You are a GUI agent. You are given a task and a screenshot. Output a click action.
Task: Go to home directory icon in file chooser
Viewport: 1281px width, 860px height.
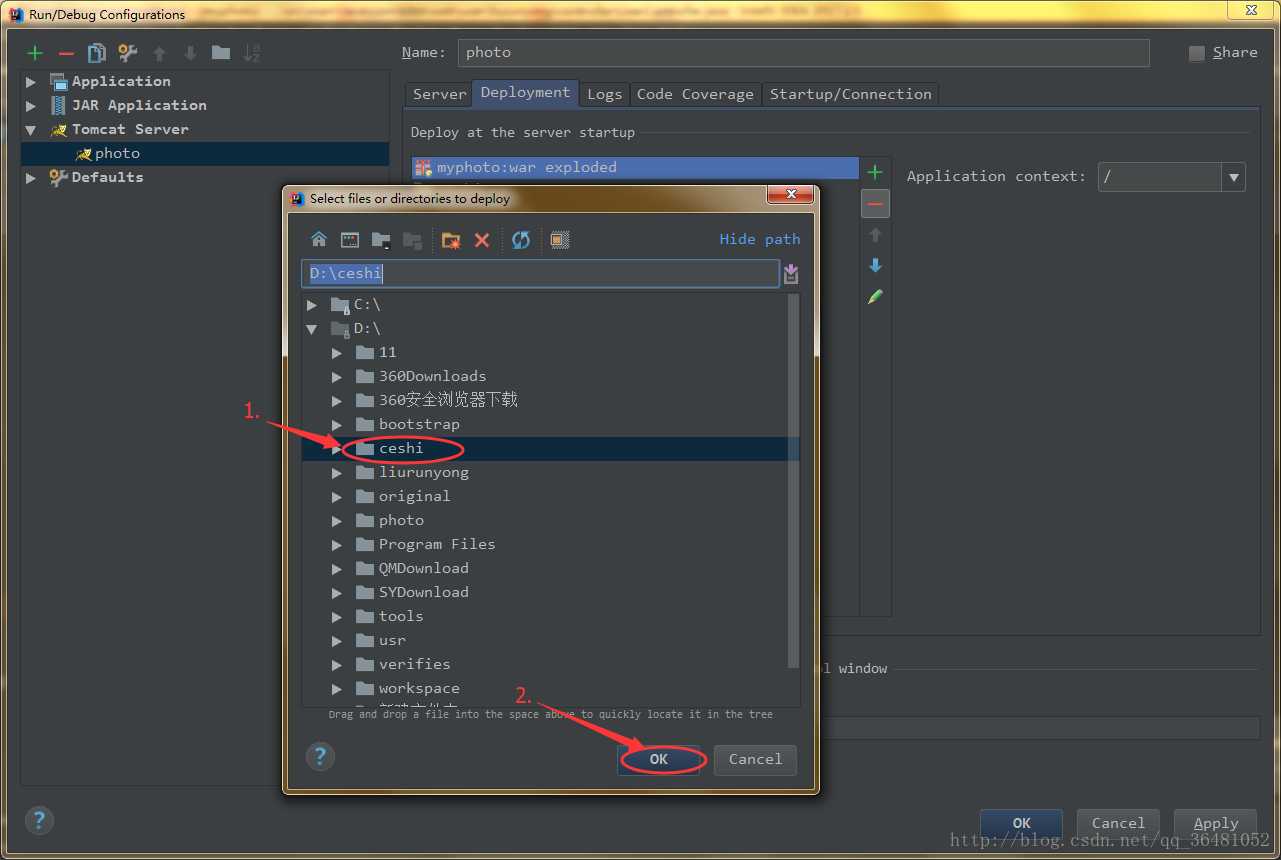319,239
